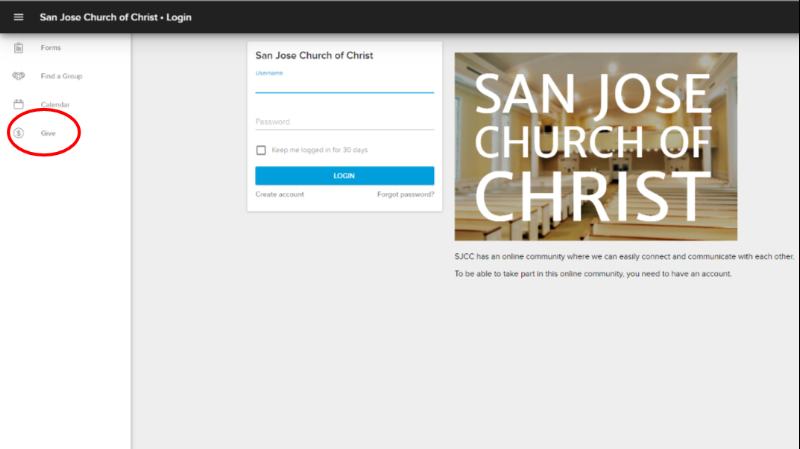The image size is (800, 449).
Task: Open Forms in the sidebar
Action: [51, 47]
